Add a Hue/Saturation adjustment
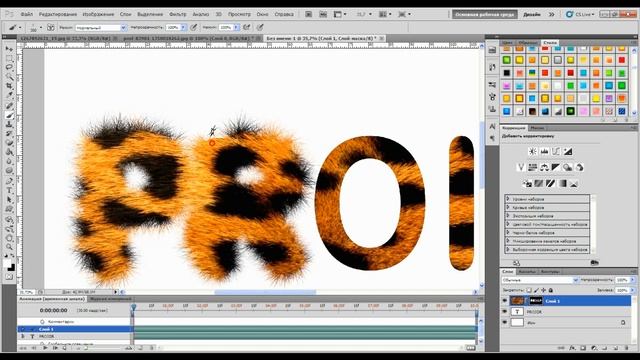This screenshot has height=360, width=640. pos(533,167)
